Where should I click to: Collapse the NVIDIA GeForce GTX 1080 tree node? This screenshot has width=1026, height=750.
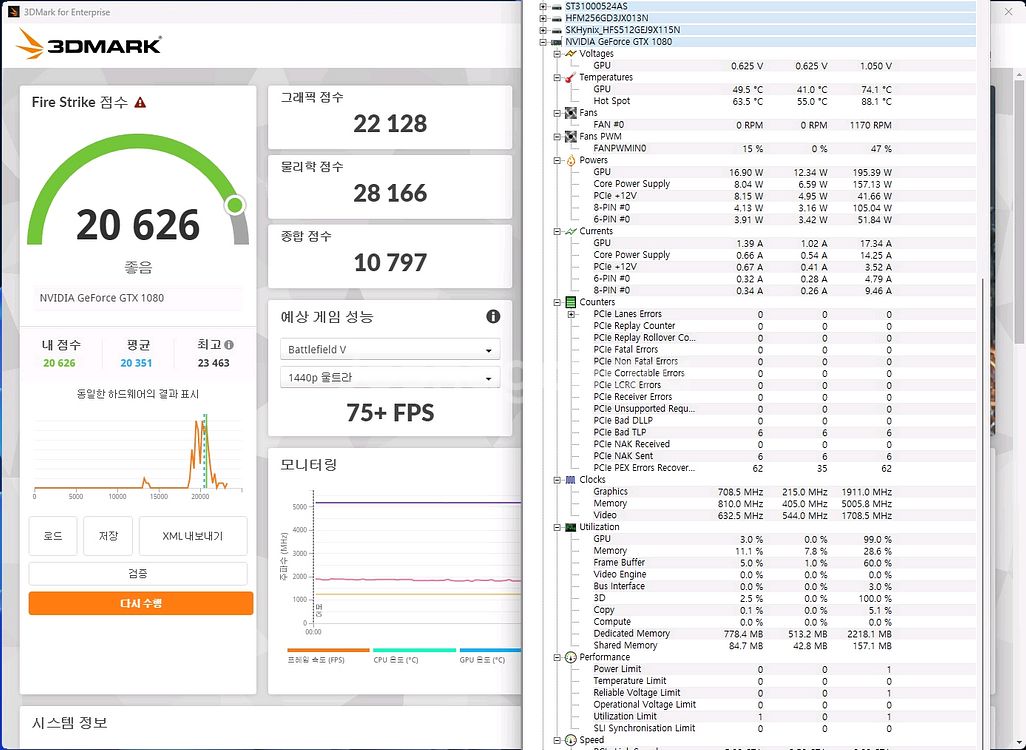[x=542, y=42]
